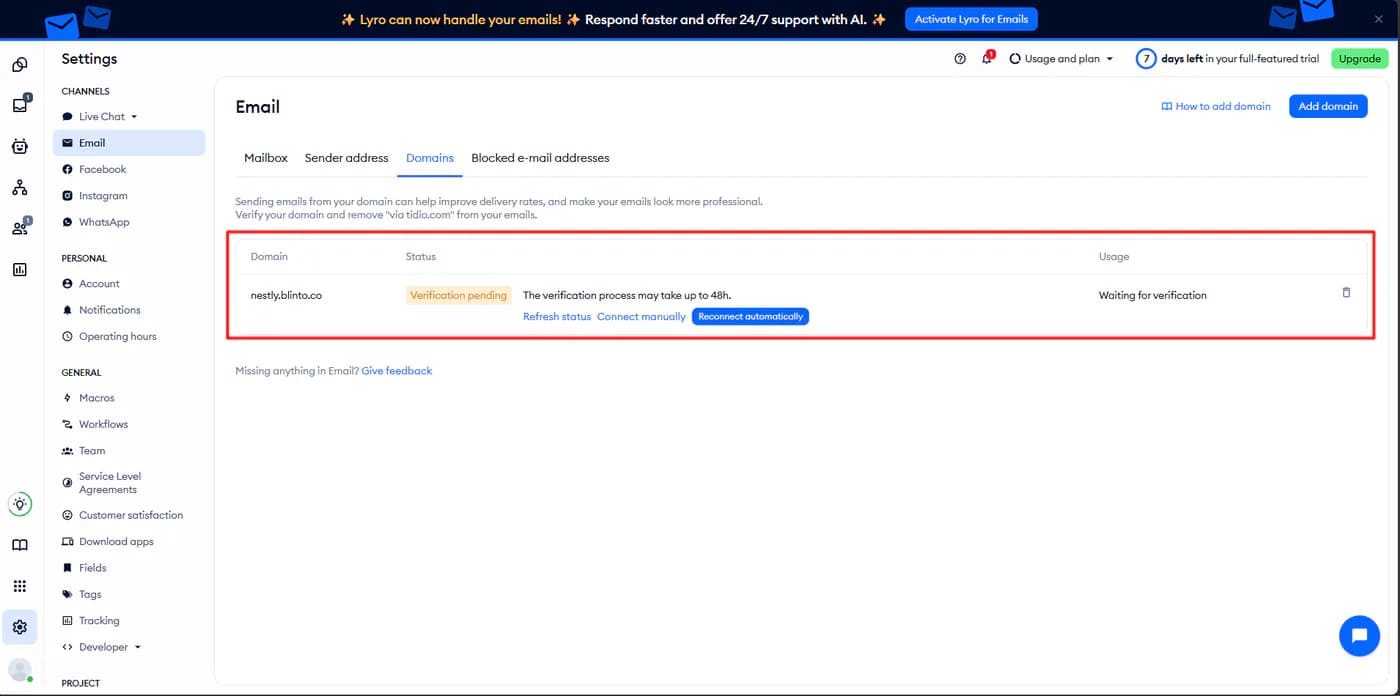Expand the Live Chat submenu
Viewport: 1400px width, 696px height.
[x=133, y=117]
